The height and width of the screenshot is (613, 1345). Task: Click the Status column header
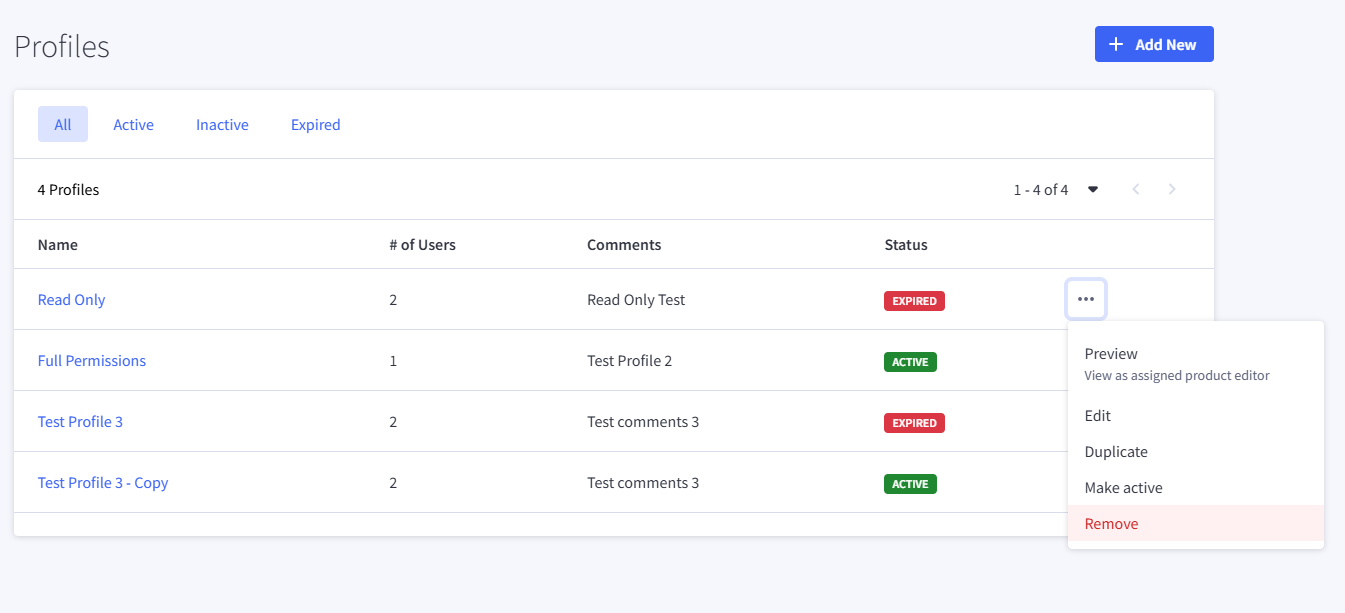pos(906,244)
